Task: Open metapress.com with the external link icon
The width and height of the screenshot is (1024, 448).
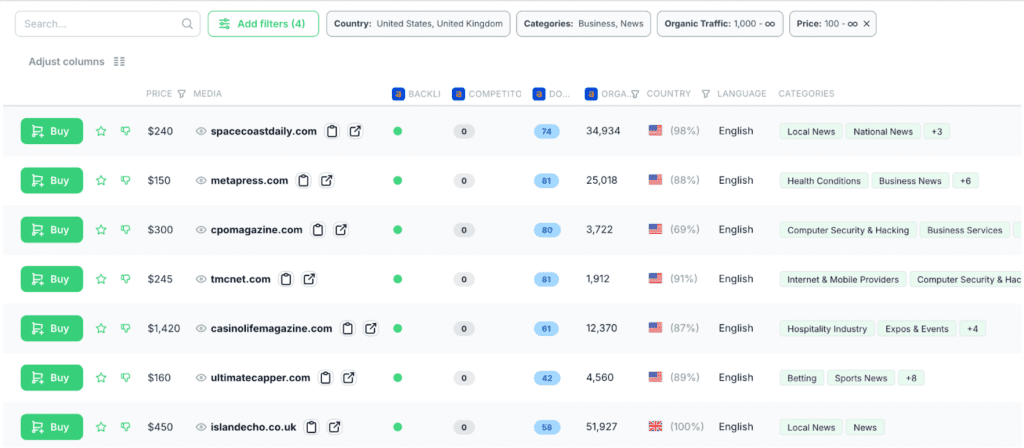Action: [327, 181]
